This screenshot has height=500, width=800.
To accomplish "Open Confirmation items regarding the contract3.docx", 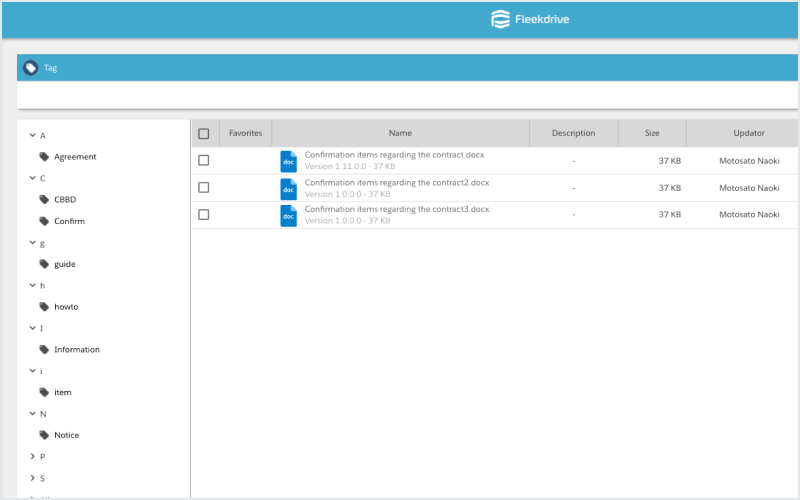I will (x=397, y=209).
